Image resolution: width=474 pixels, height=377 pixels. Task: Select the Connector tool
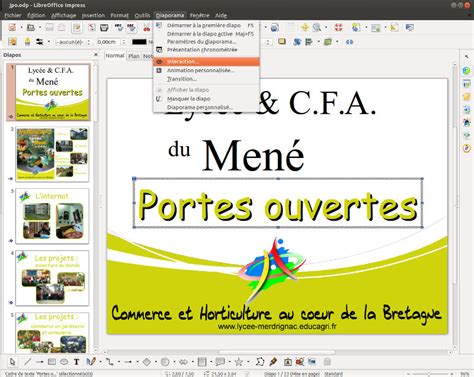tap(110, 361)
